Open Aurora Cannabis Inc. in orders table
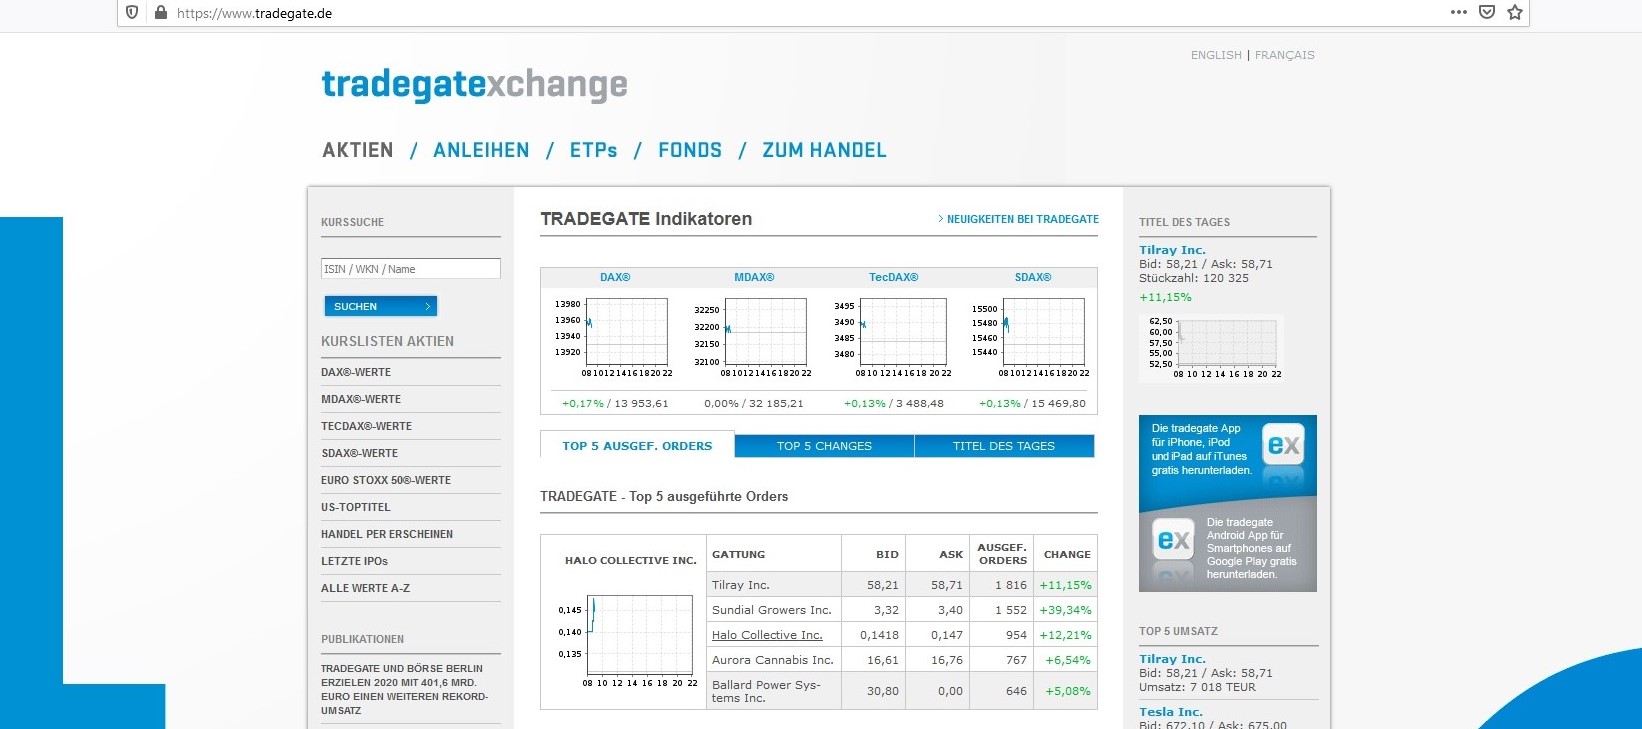Image resolution: width=1642 pixels, height=729 pixels. [772, 660]
